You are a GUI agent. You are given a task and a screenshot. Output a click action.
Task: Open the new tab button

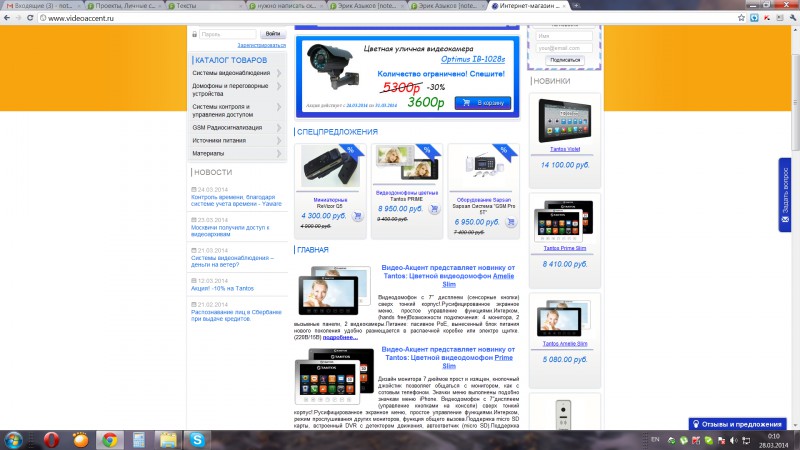tap(577, 5)
